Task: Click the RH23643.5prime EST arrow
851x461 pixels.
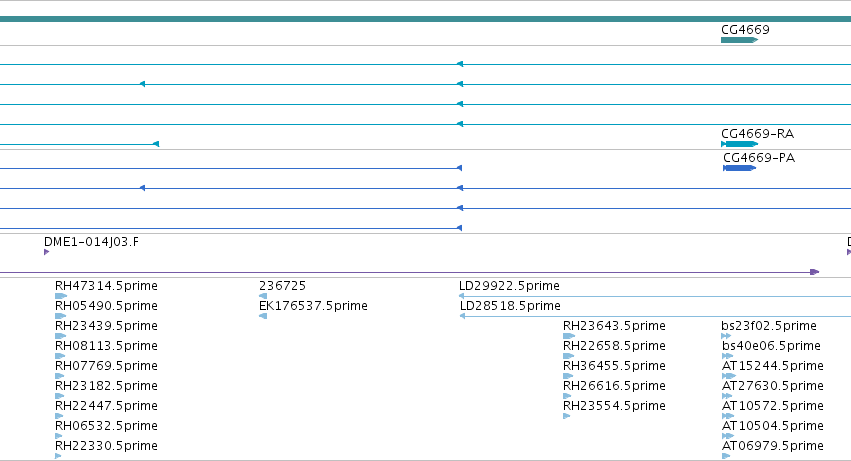Action: [569, 336]
